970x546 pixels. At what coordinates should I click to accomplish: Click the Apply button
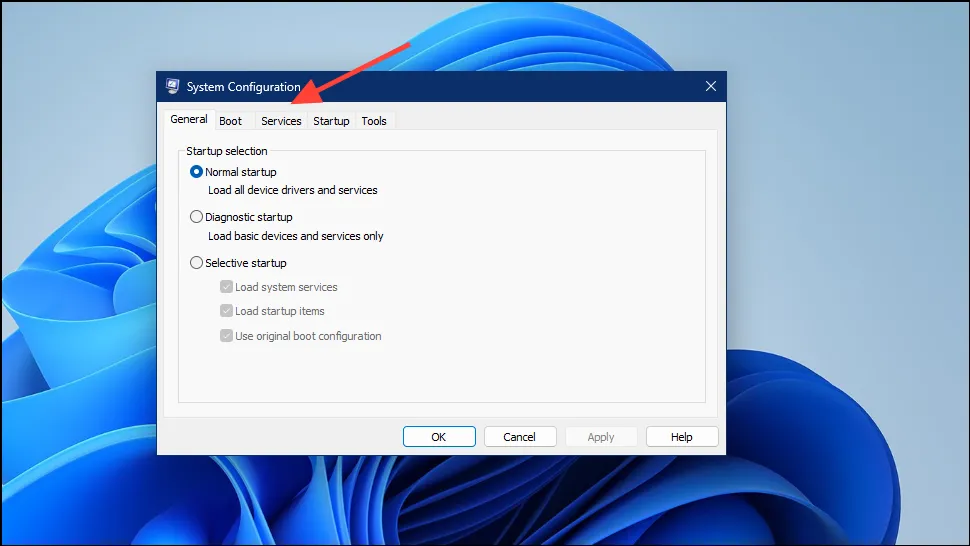(x=601, y=437)
